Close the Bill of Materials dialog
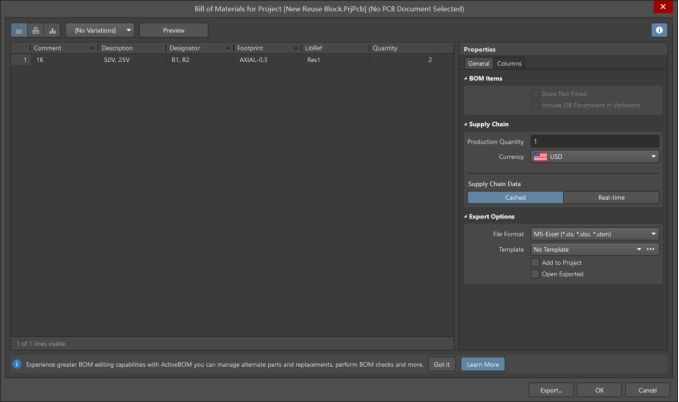This screenshot has height=402, width=679. point(660,7)
